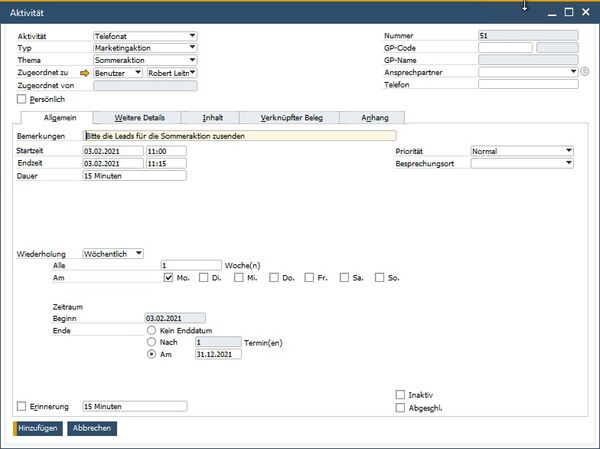Click the GP-Name field
The height and width of the screenshot is (449, 600).
point(528,60)
